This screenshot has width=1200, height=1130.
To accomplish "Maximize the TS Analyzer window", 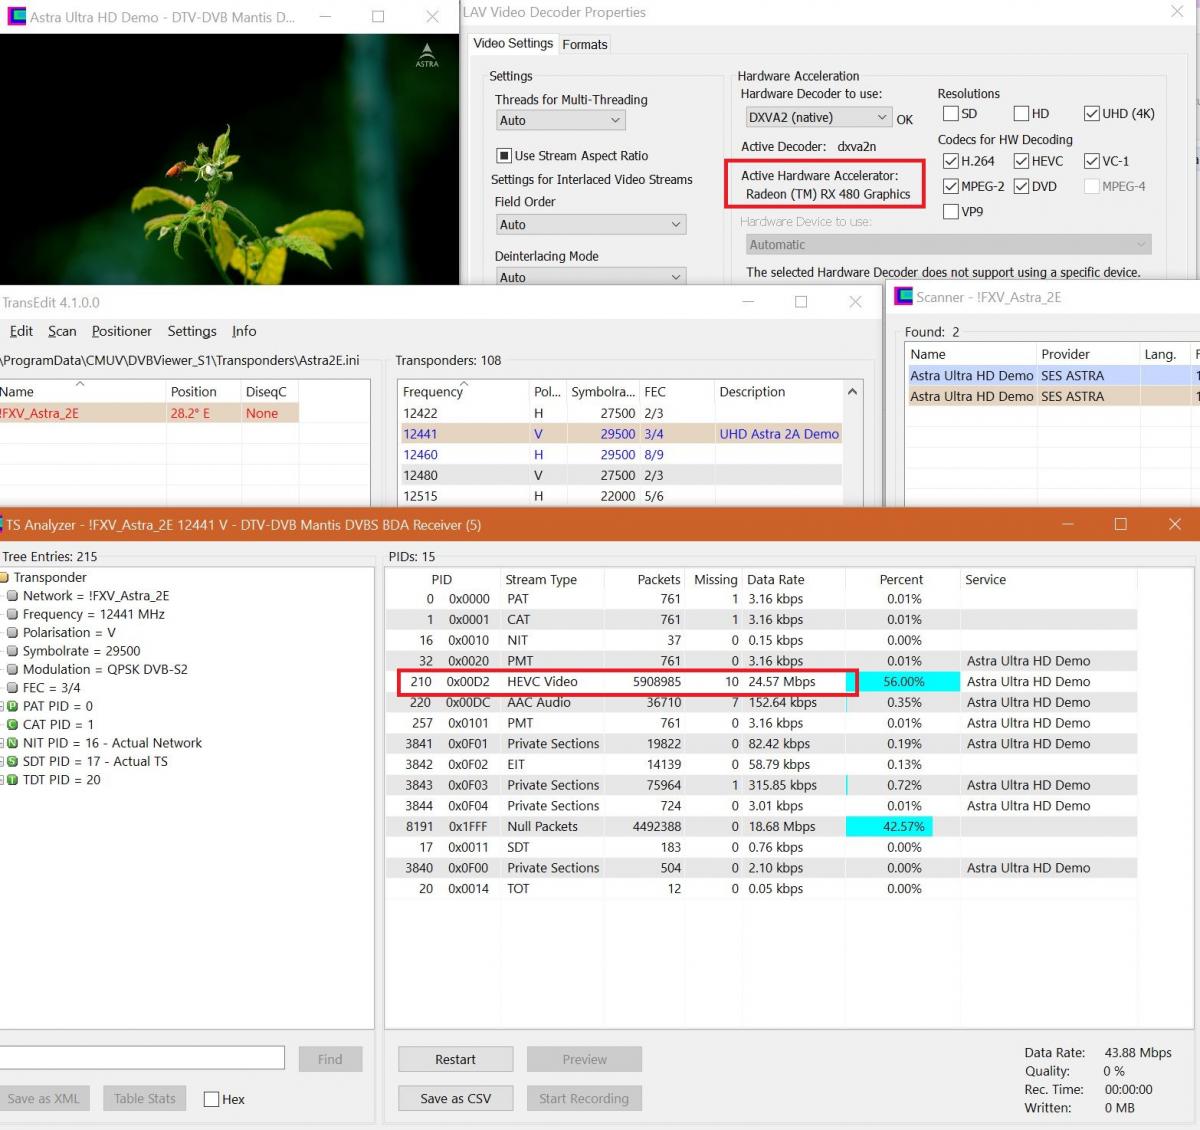I will click(1120, 524).
